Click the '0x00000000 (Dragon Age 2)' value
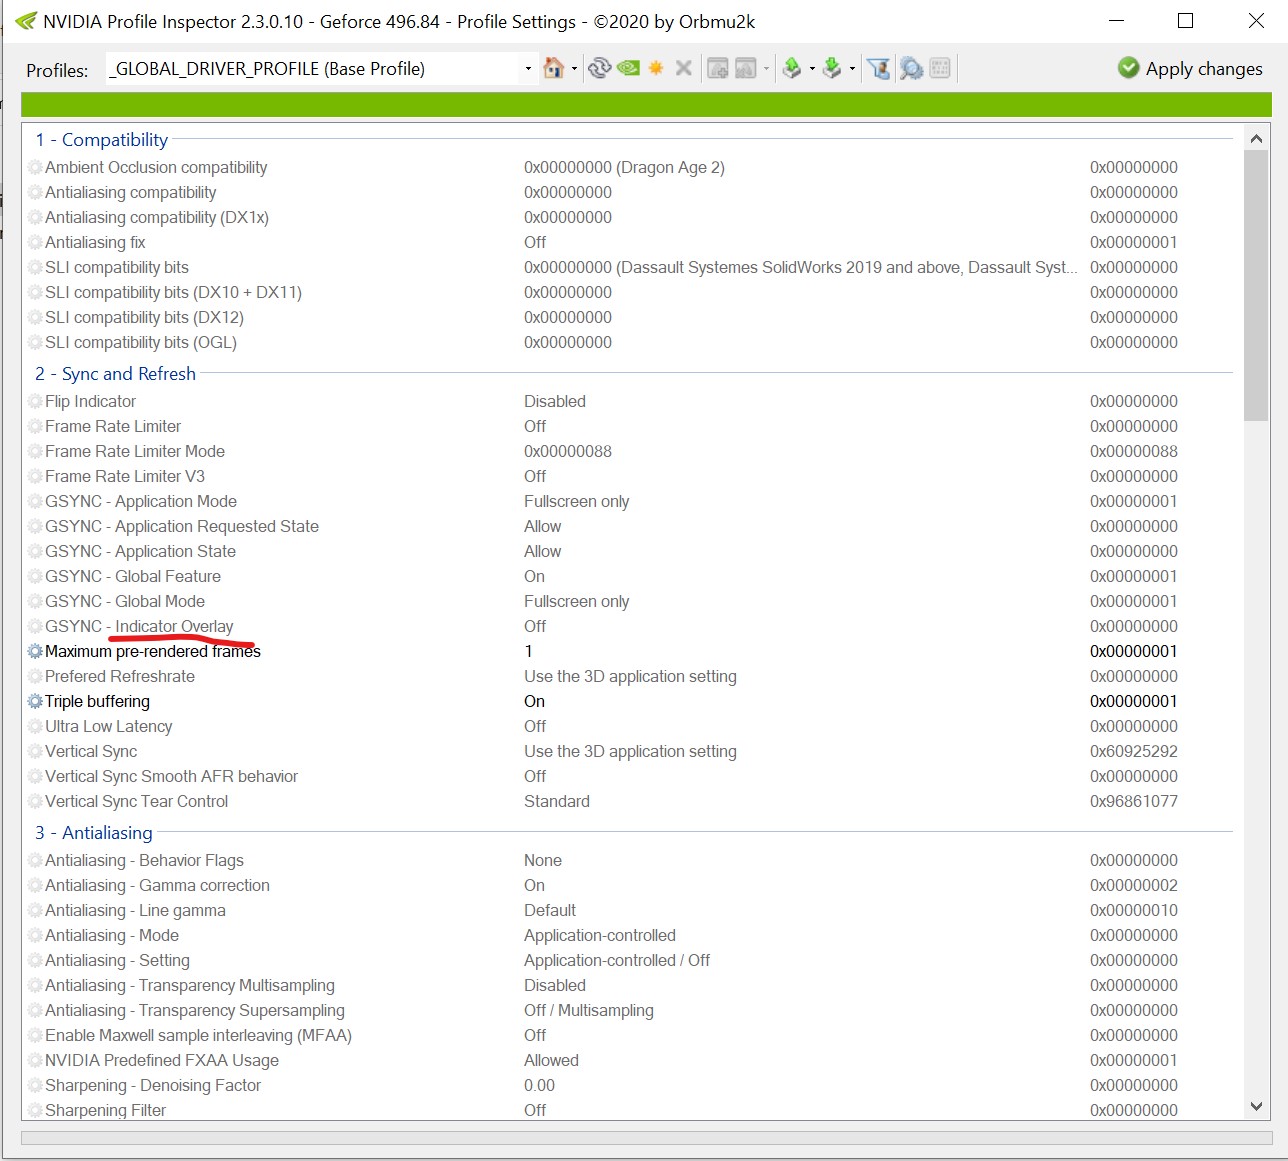Viewport: 1288px width, 1161px height. [624, 167]
